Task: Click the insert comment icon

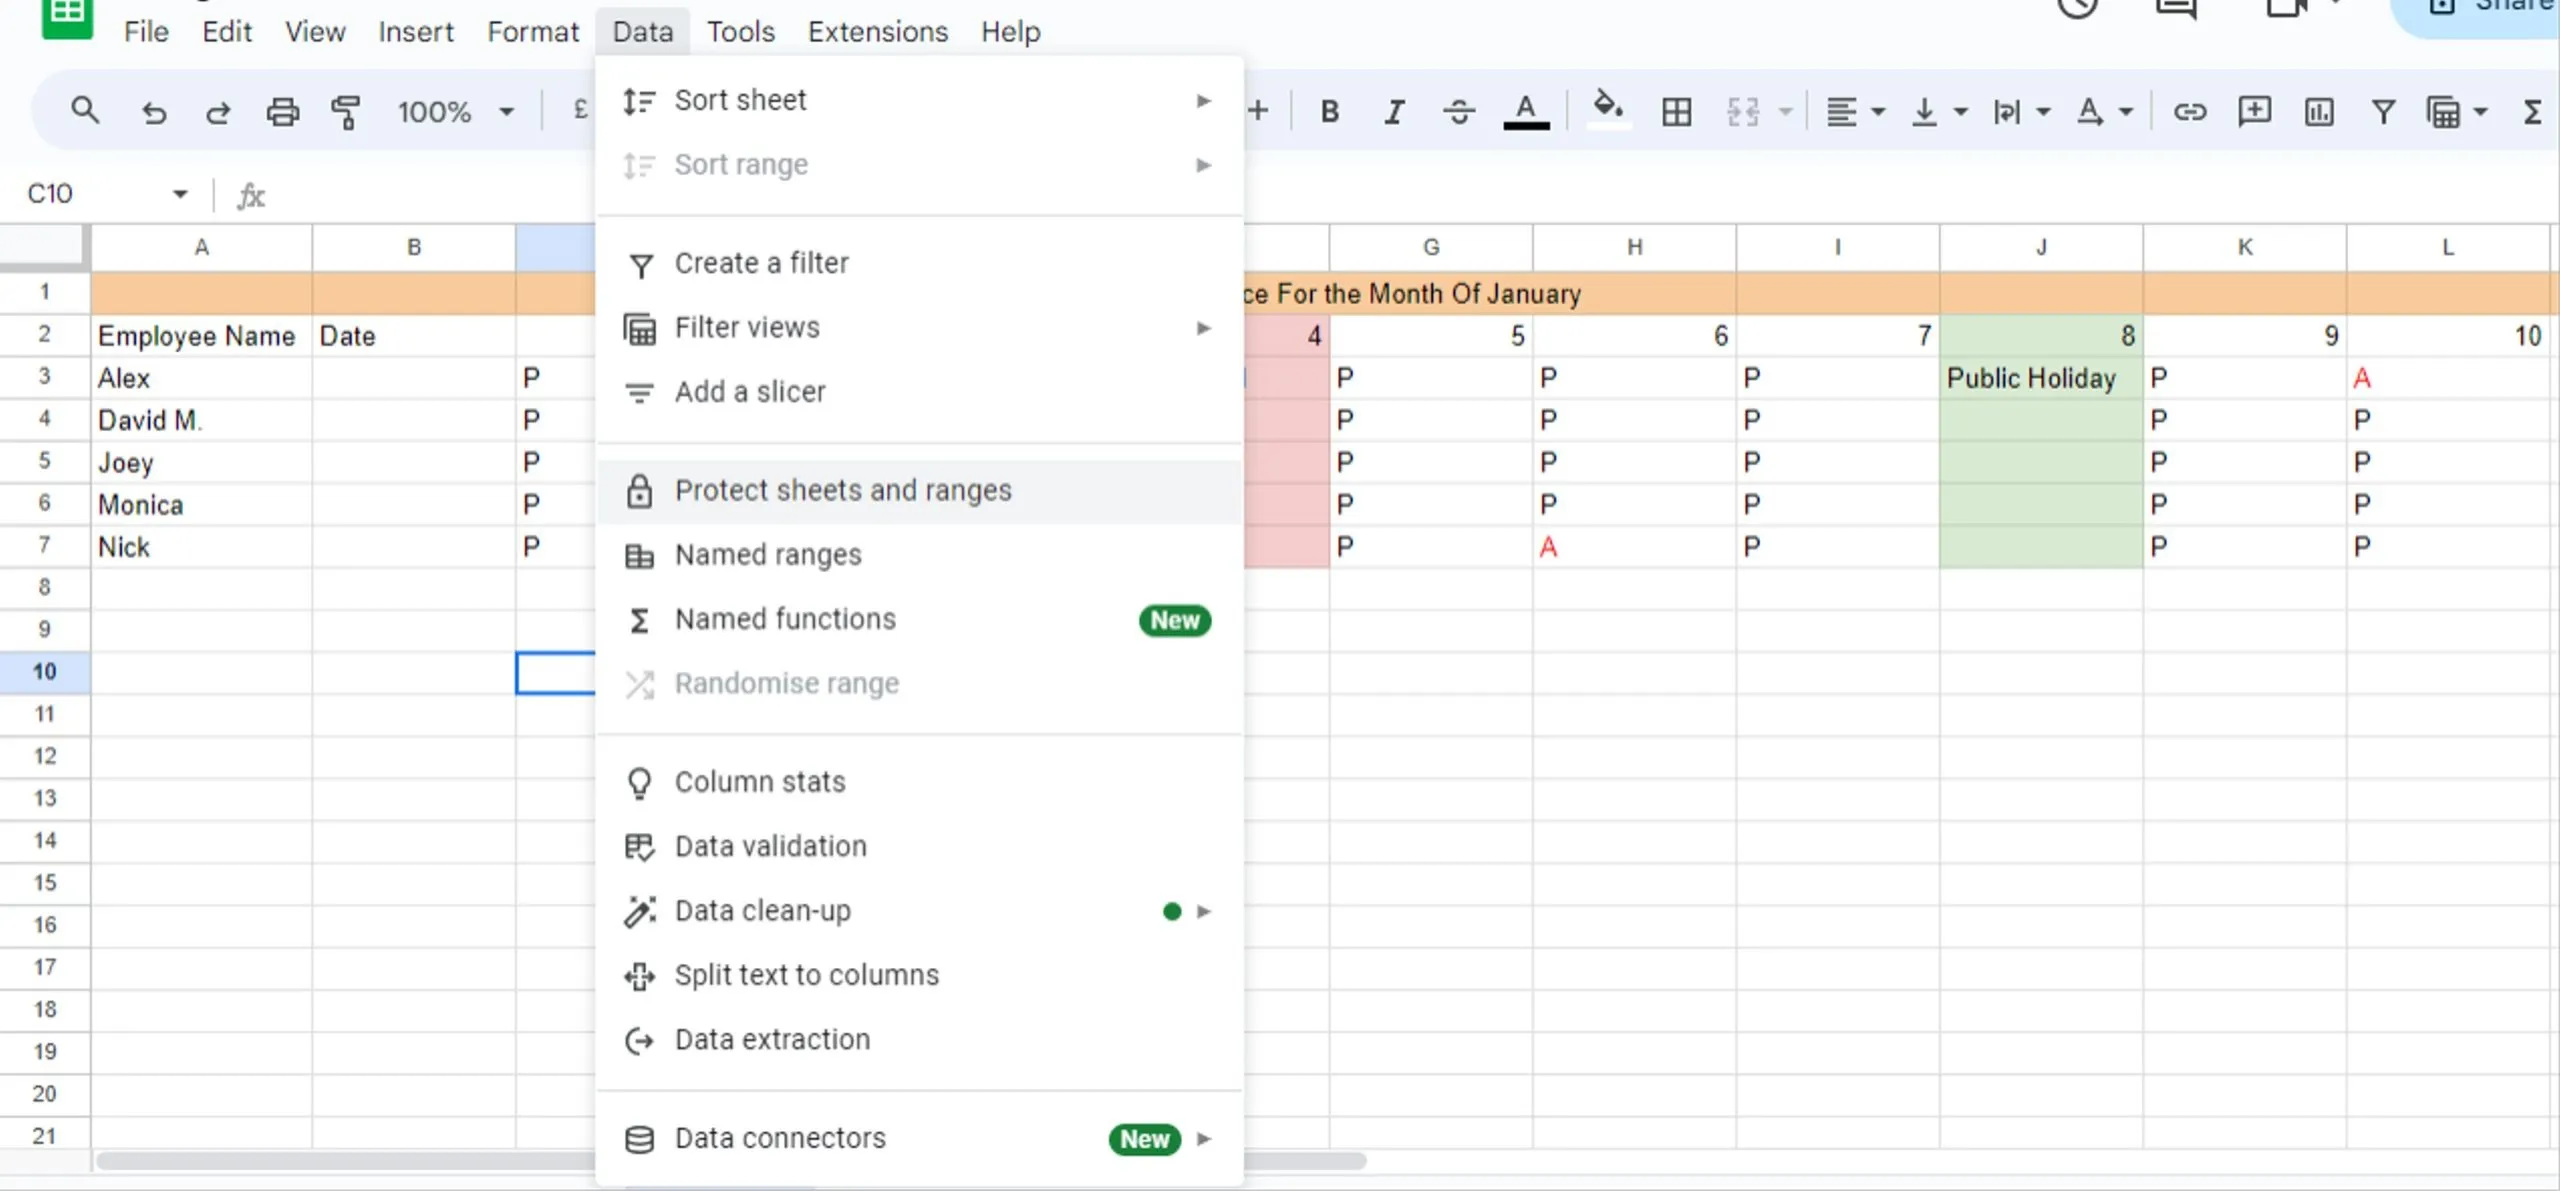Action: click(x=2254, y=111)
